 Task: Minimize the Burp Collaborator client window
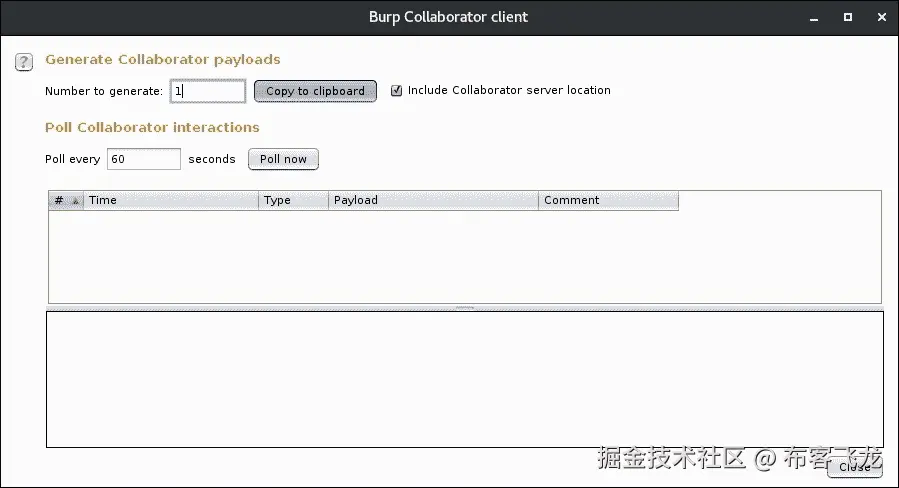(814, 18)
